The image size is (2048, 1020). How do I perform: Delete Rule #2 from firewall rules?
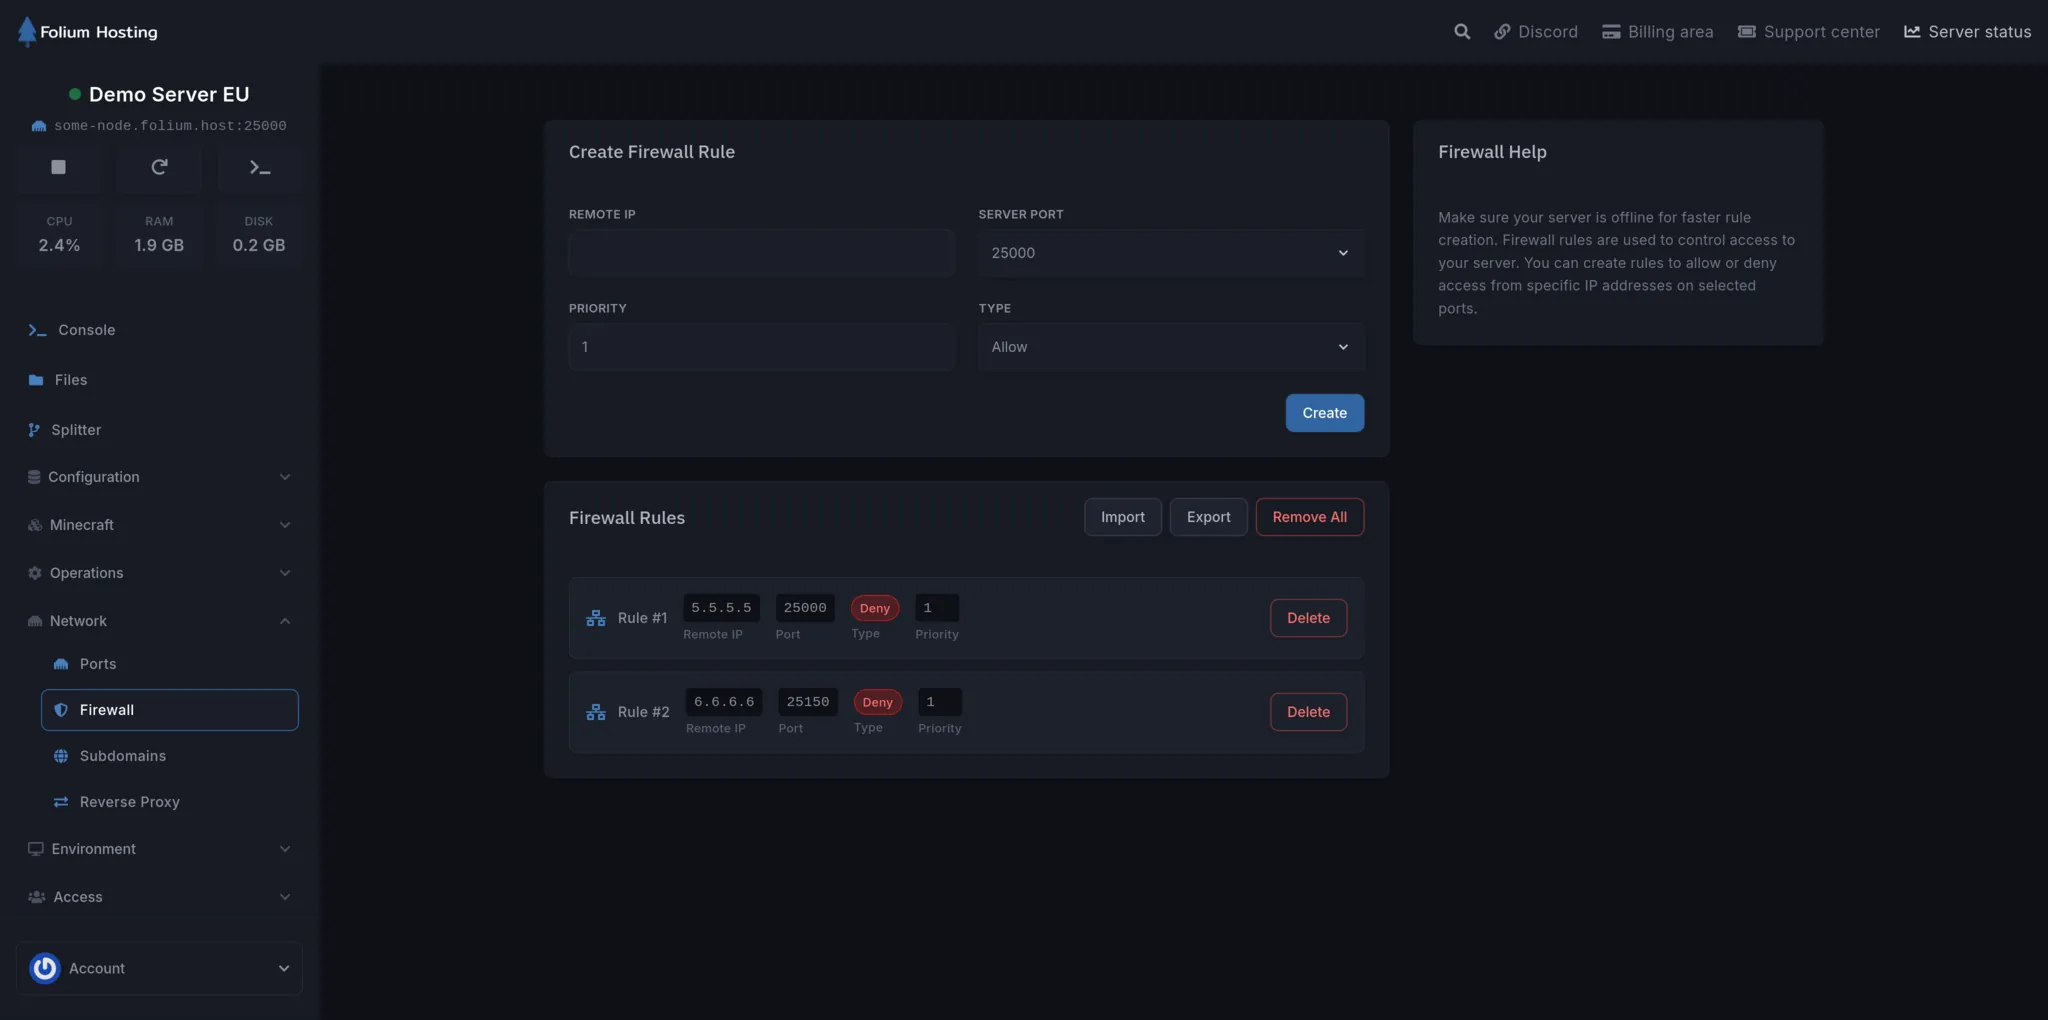coord(1309,711)
